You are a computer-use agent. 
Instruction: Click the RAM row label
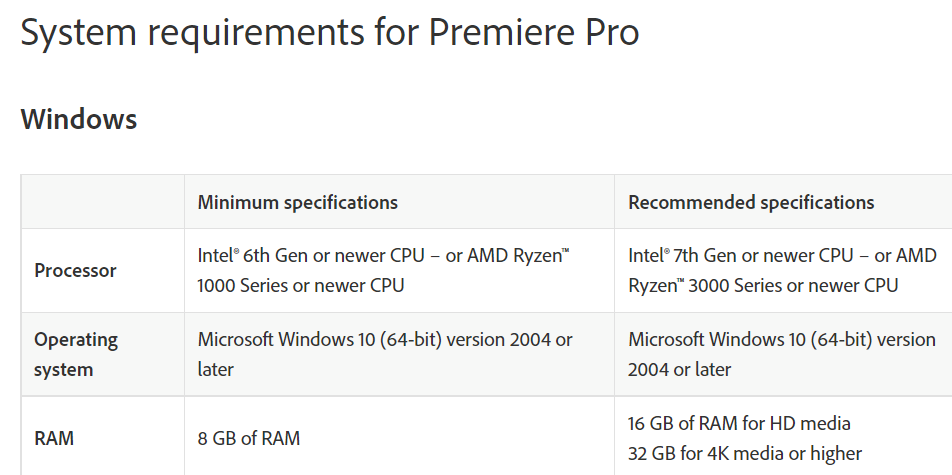click(54, 438)
